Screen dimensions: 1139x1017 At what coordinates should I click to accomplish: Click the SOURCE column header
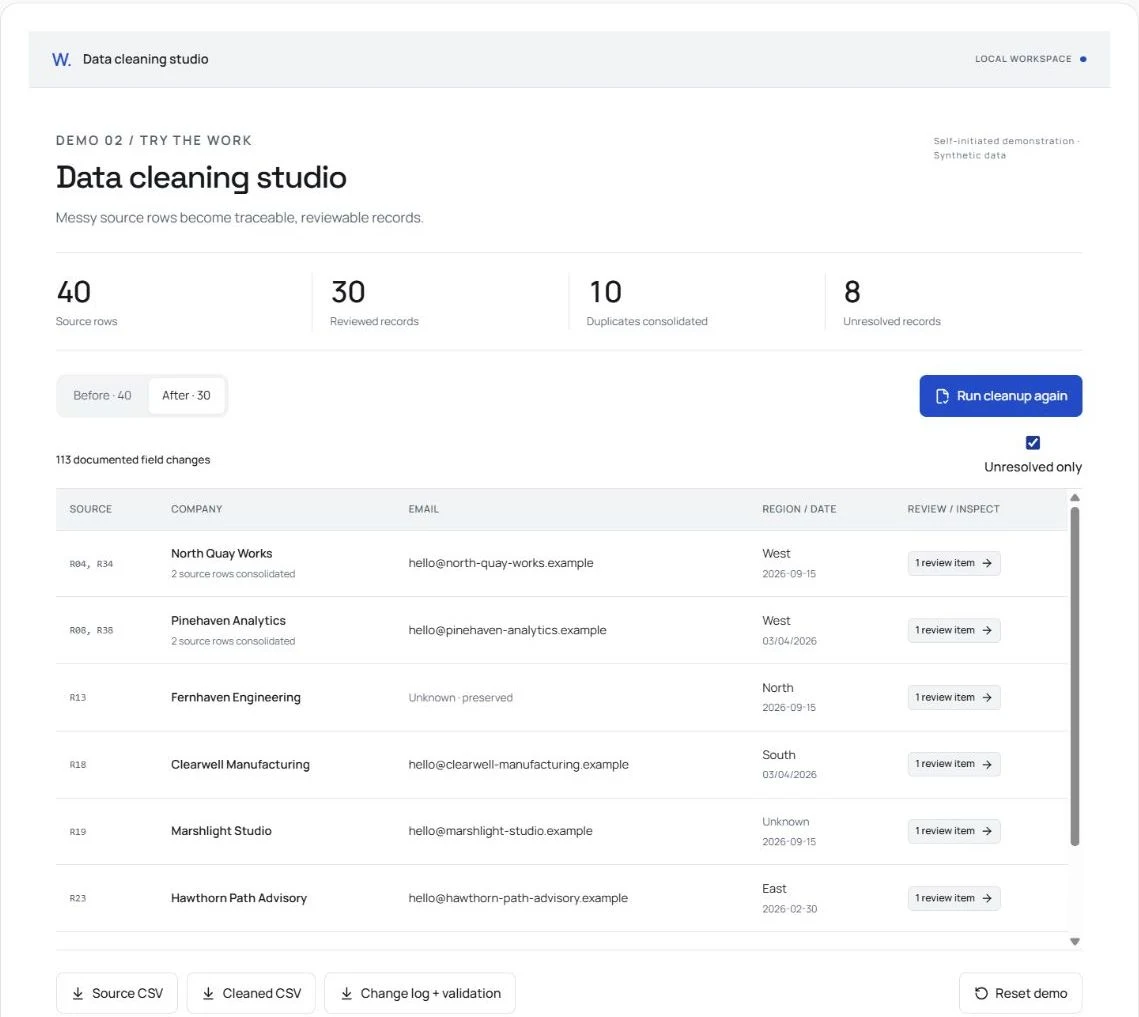(x=91, y=509)
